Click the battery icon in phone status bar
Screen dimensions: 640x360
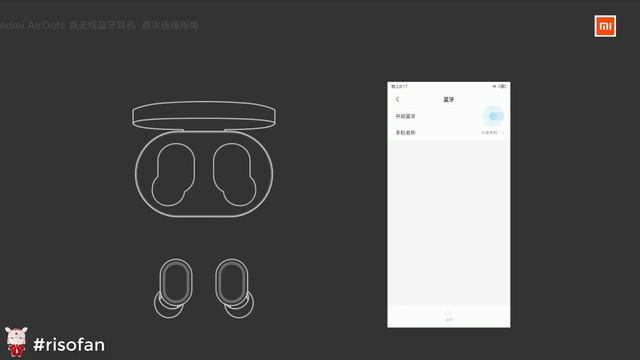tap(502, 87)
